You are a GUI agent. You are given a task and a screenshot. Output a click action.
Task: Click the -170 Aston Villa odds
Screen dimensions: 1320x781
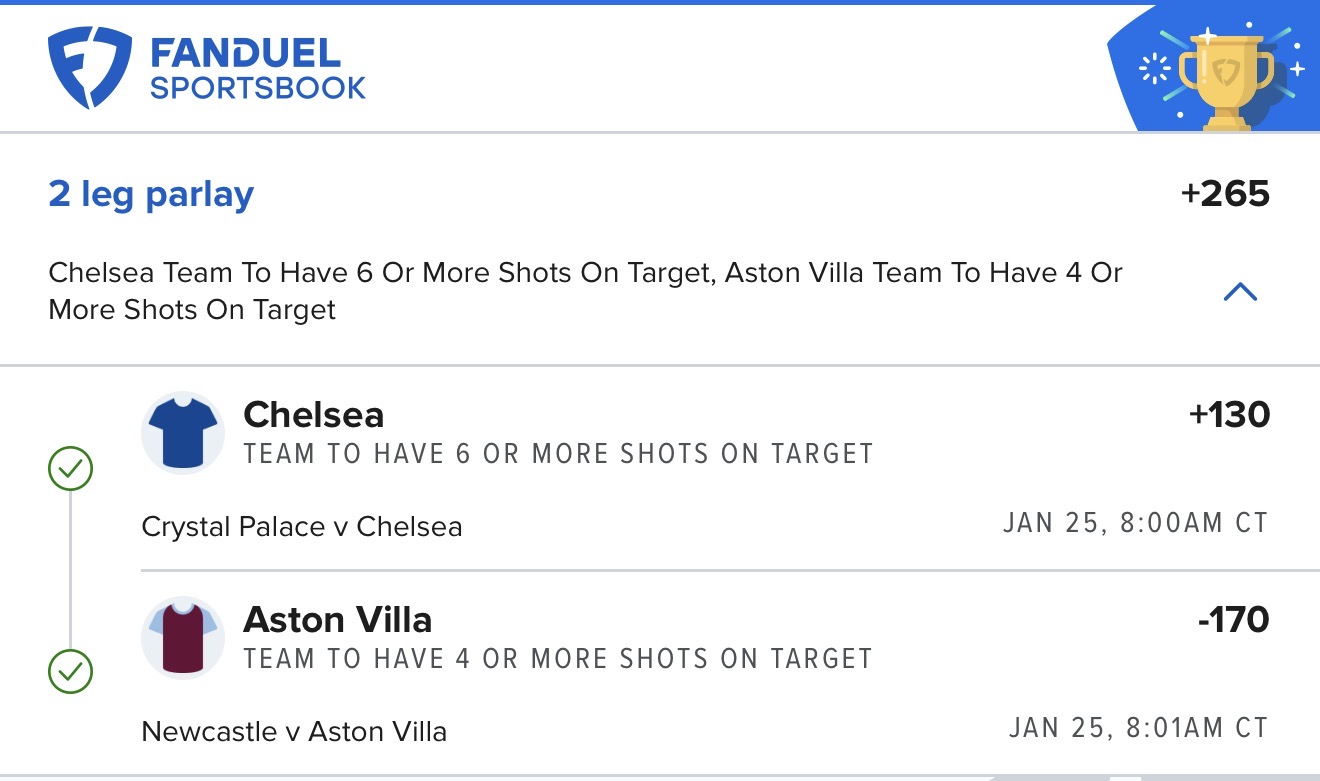pyautogui.click(x=1233, y=620)
